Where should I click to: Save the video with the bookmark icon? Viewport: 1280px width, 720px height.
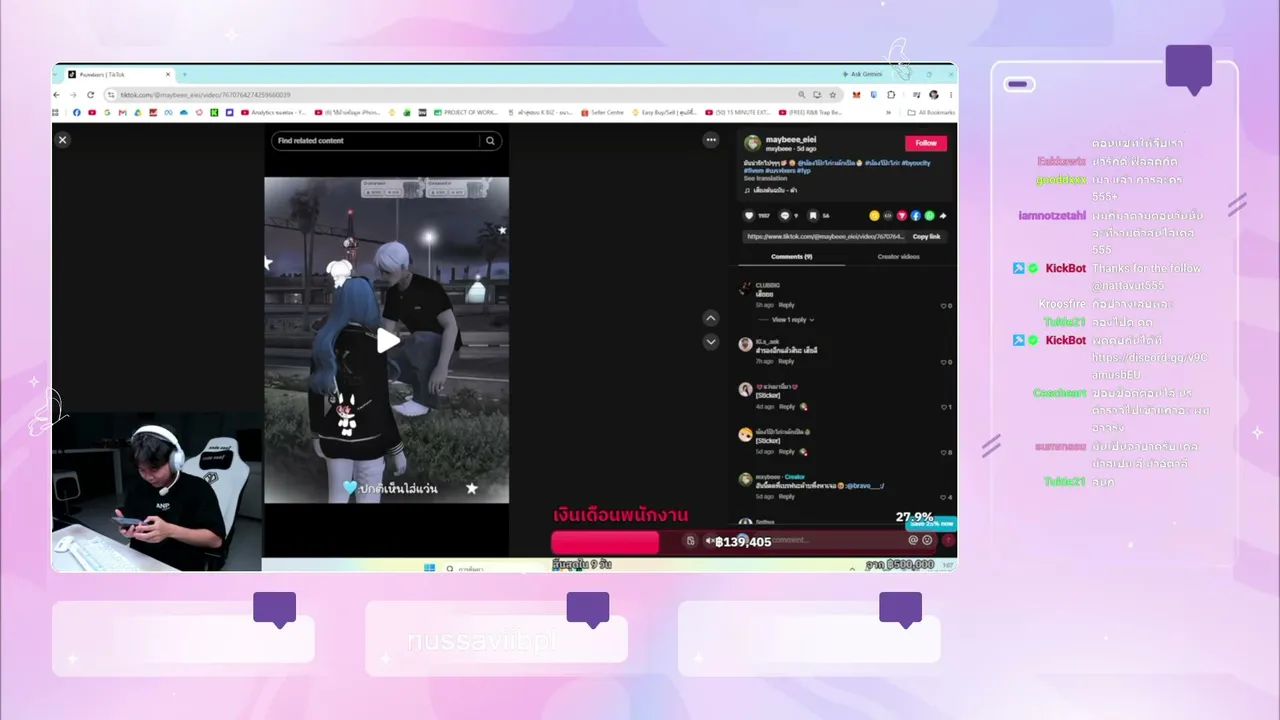813,215
